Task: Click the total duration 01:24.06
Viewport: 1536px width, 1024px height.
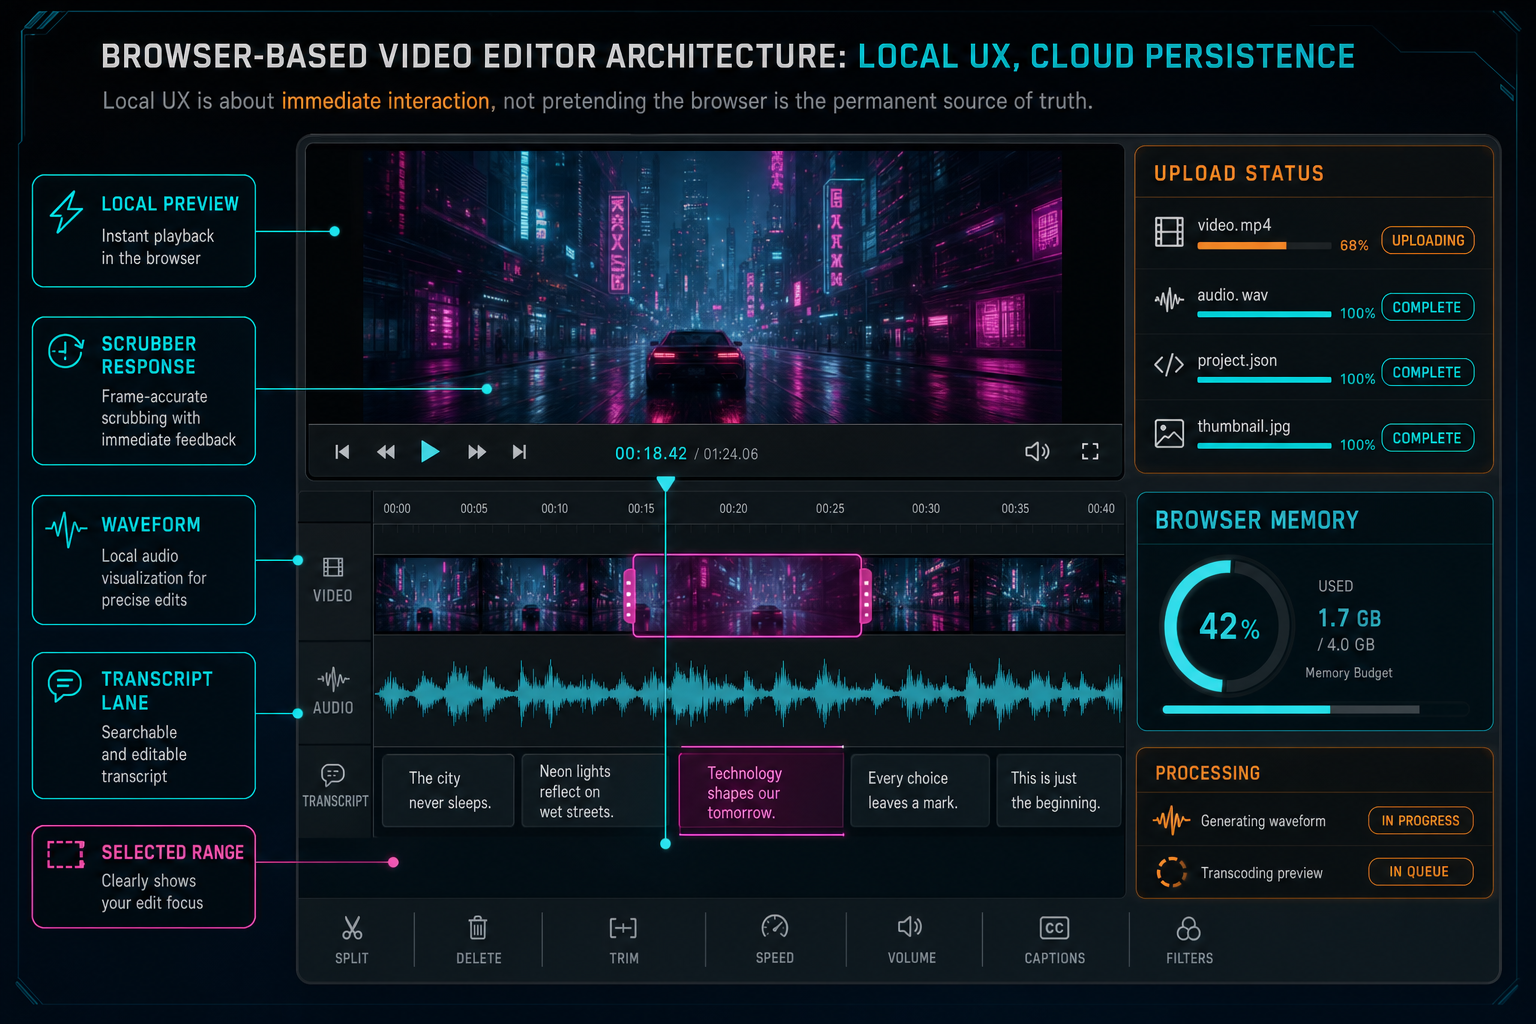Action: (730, 454)
